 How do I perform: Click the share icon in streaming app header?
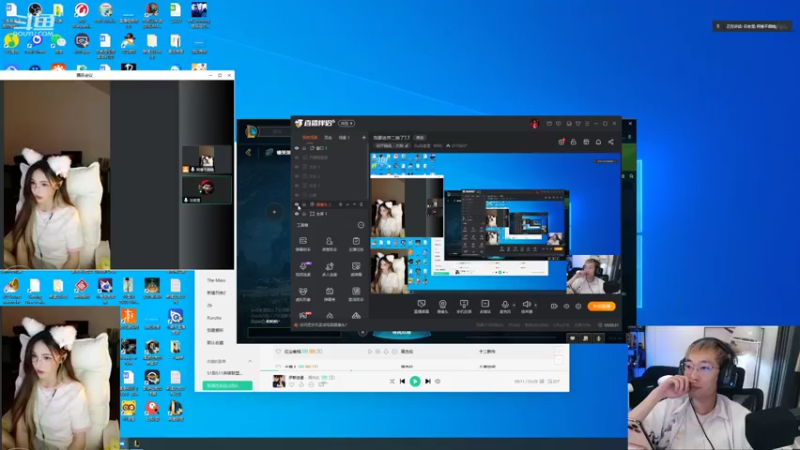coord(611,142)
